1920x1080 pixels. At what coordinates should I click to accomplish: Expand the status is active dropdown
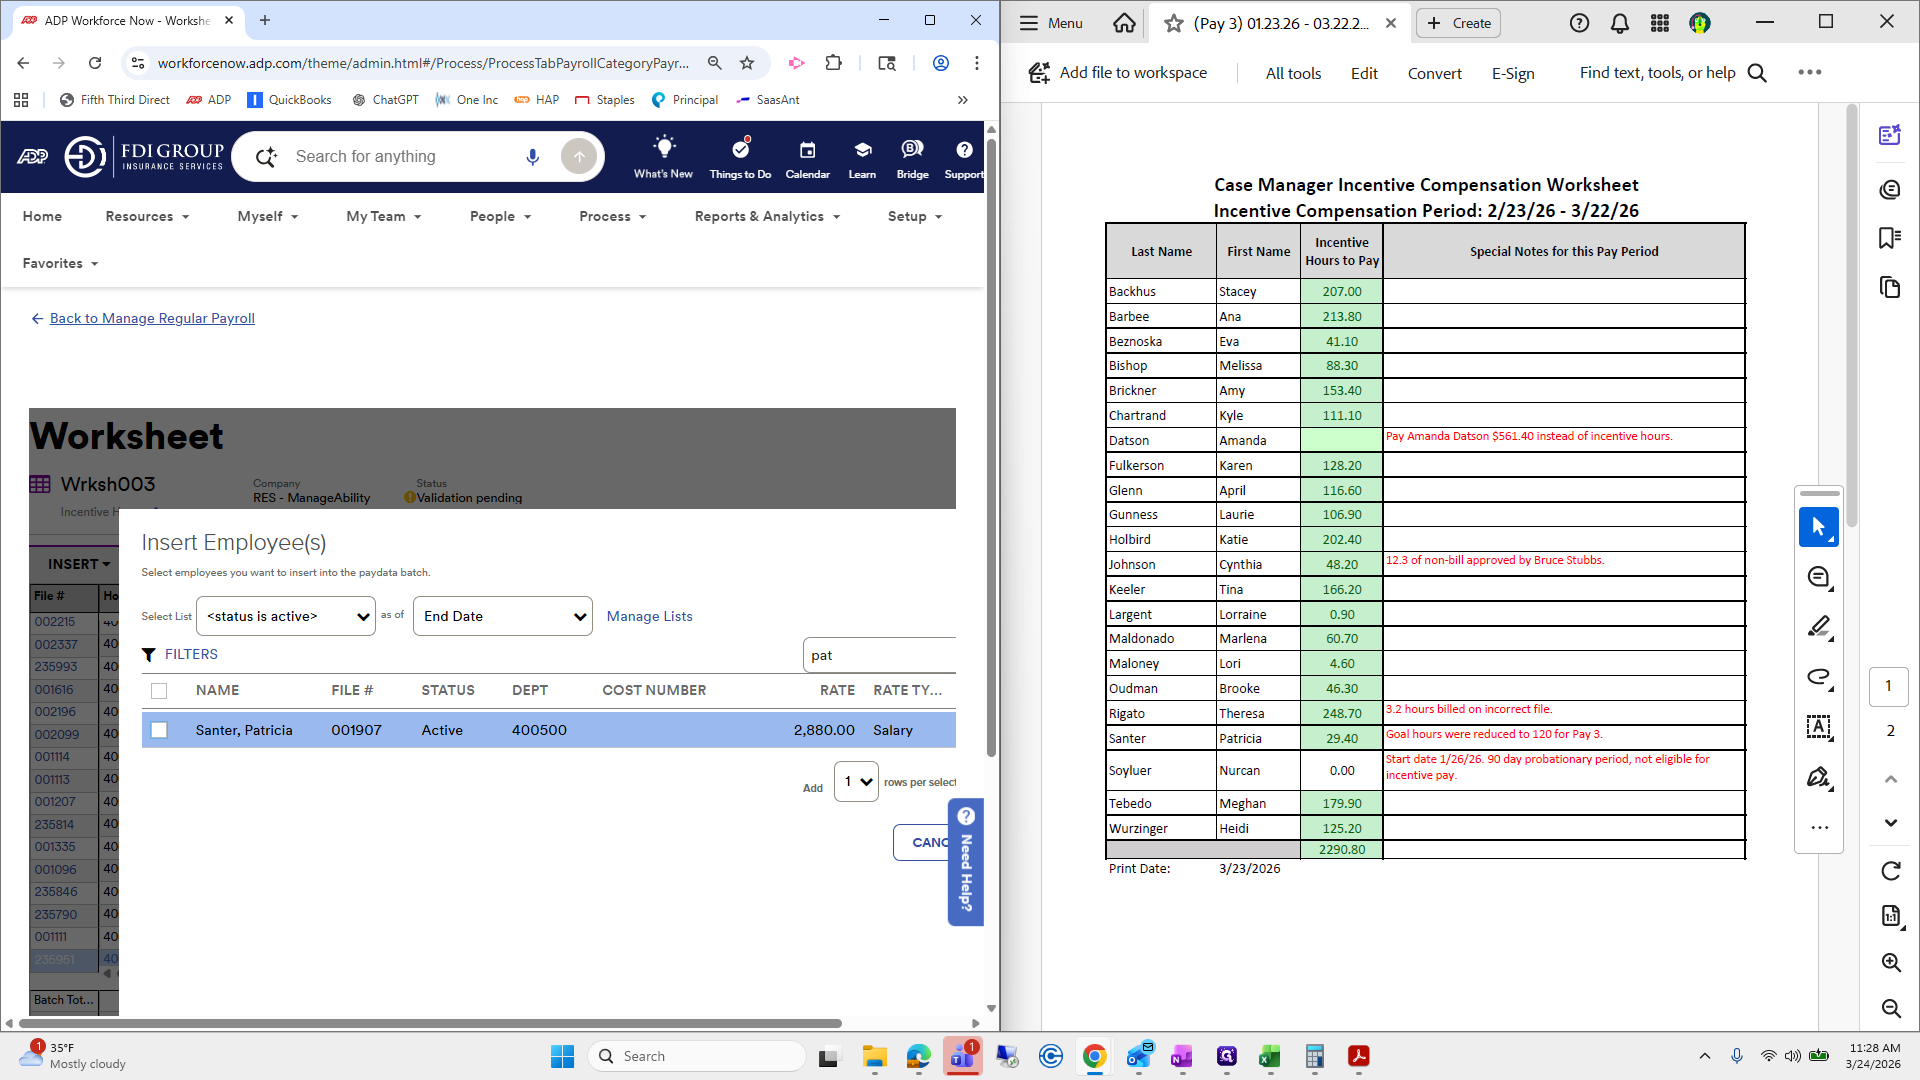click(286, 616)
